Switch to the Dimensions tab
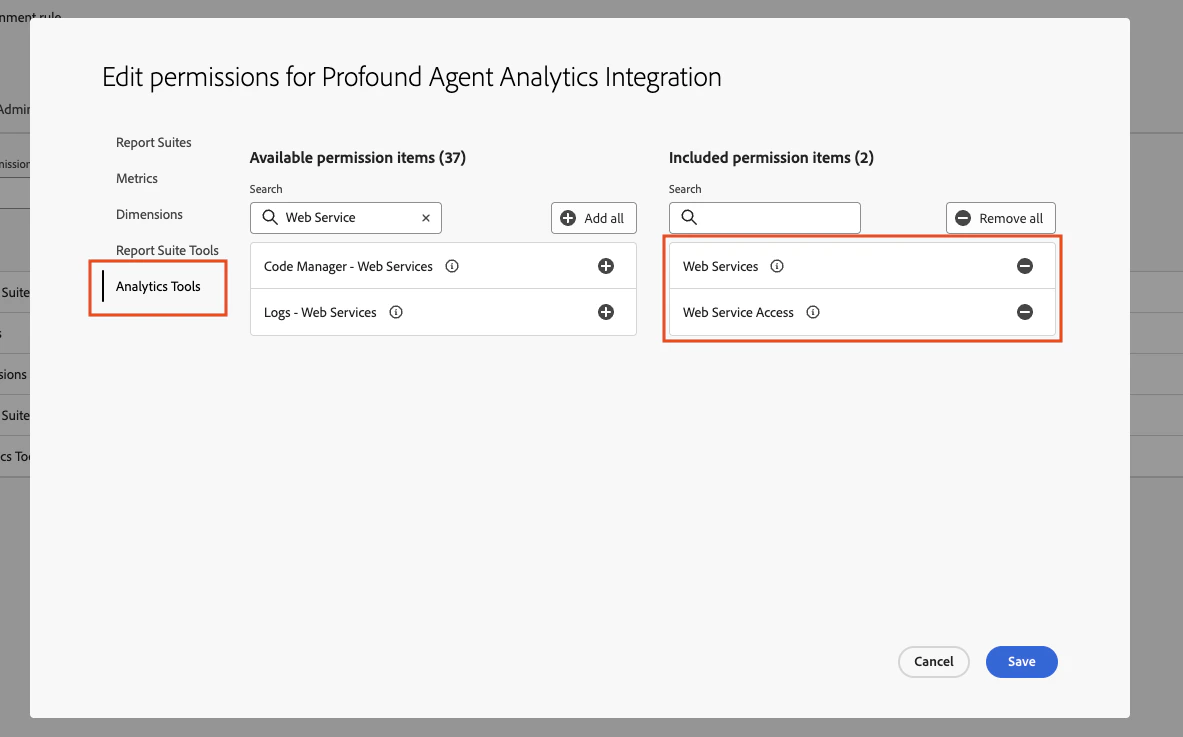 [149, 215]
